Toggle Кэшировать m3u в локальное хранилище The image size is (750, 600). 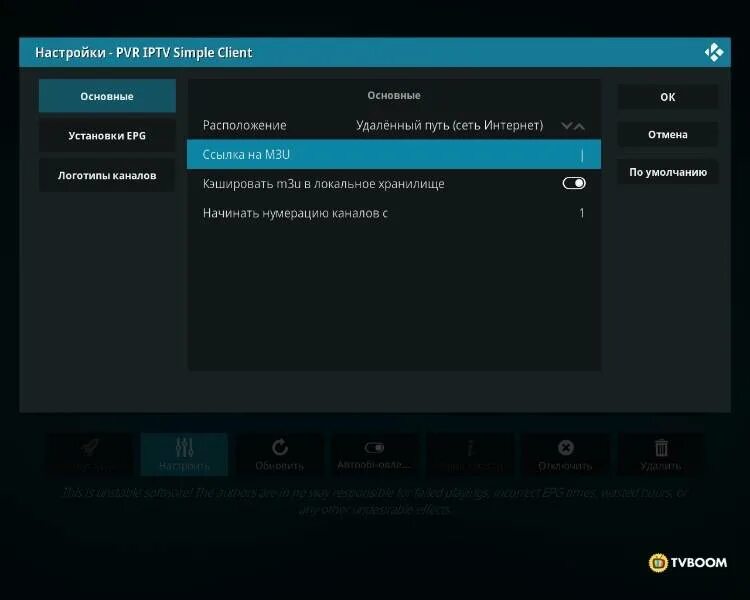(574, 183)
